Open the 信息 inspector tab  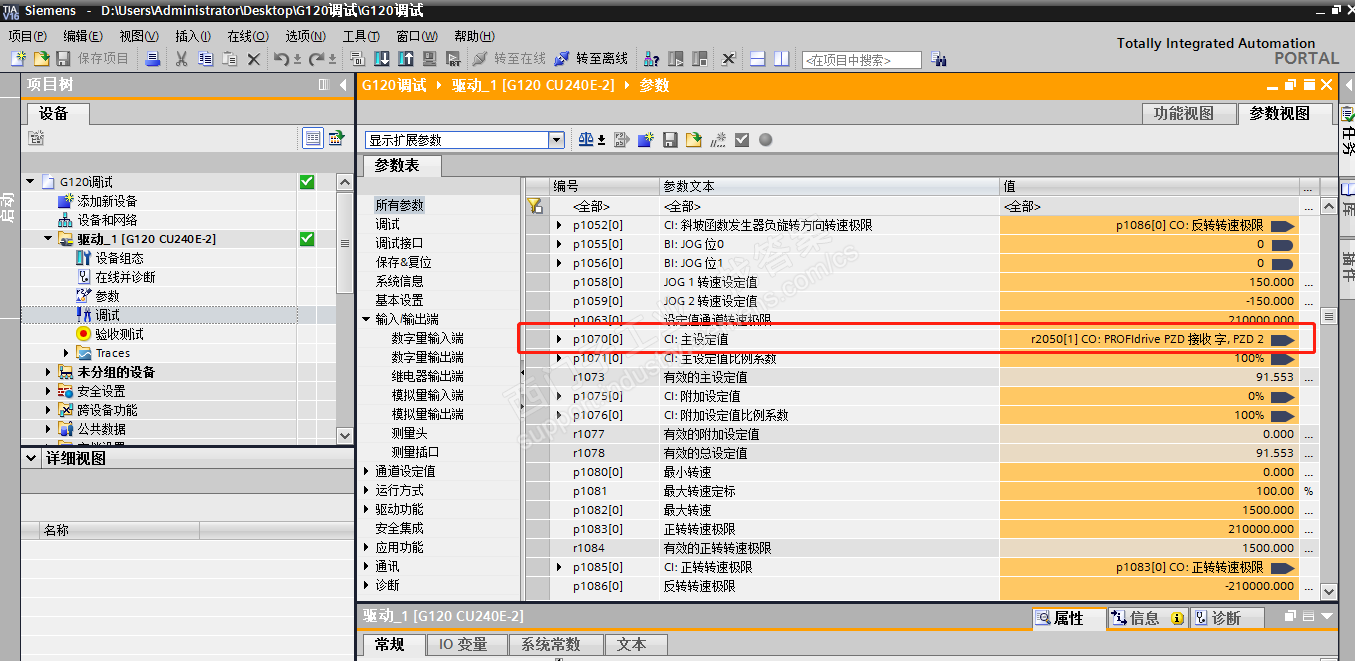(x=1147, y=618)
